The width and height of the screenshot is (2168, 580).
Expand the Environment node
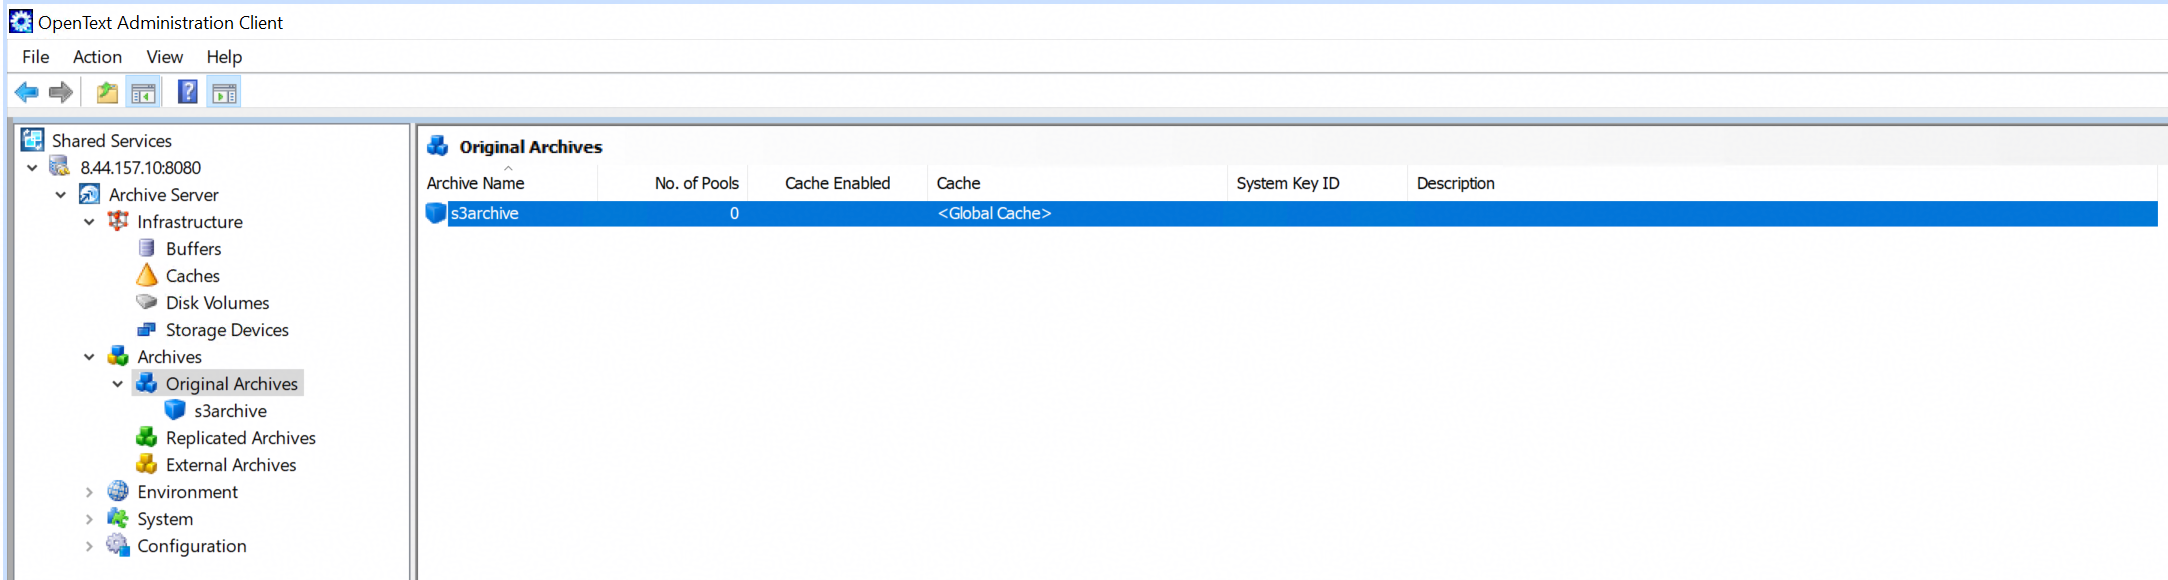(x=89, y=491)
